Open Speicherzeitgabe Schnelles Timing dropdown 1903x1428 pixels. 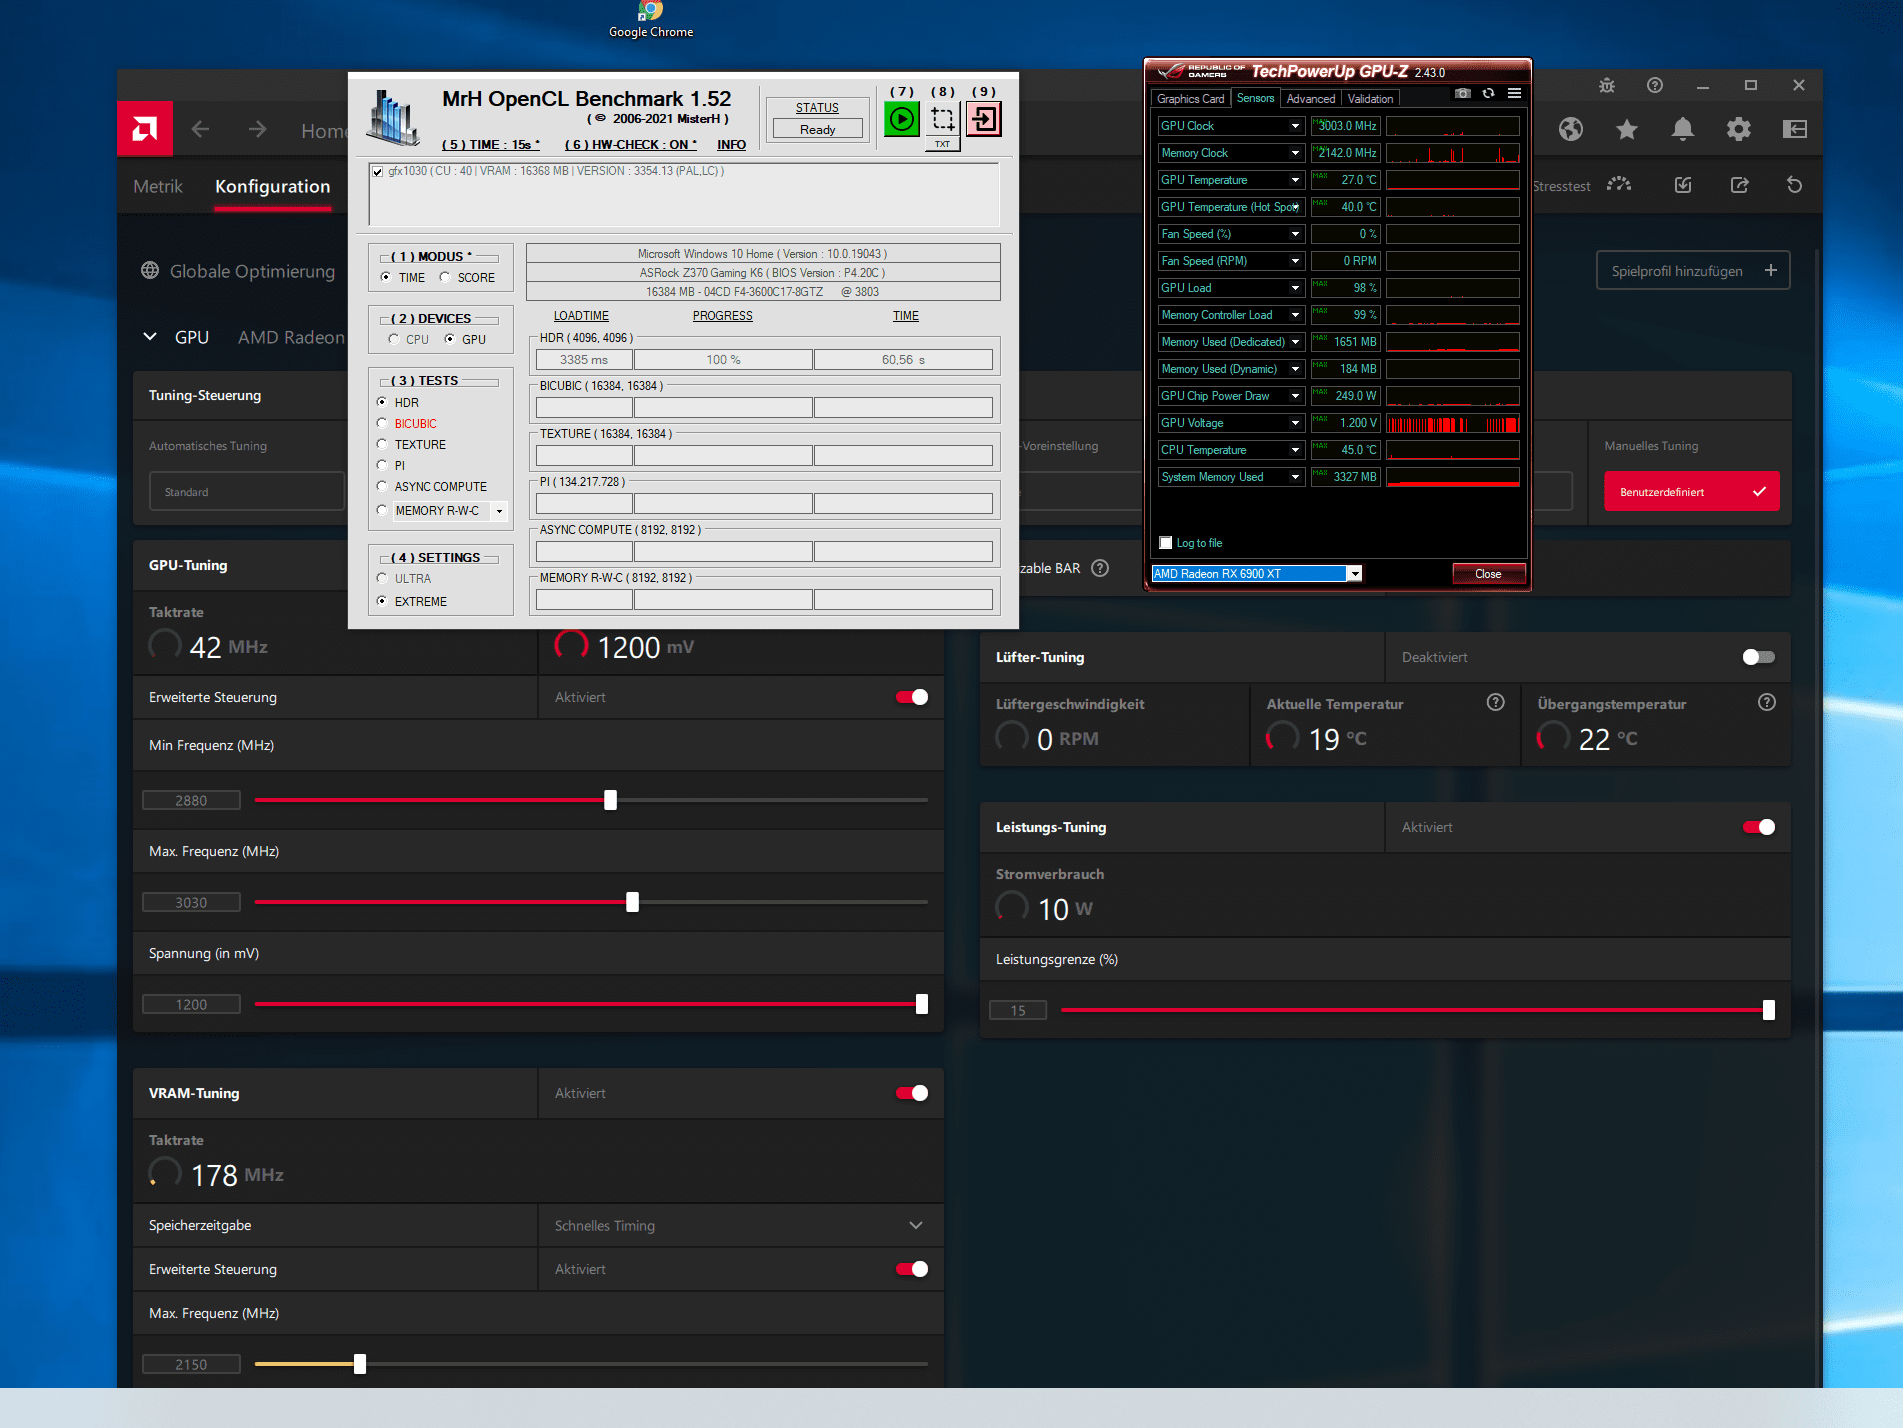point(741,1225)
